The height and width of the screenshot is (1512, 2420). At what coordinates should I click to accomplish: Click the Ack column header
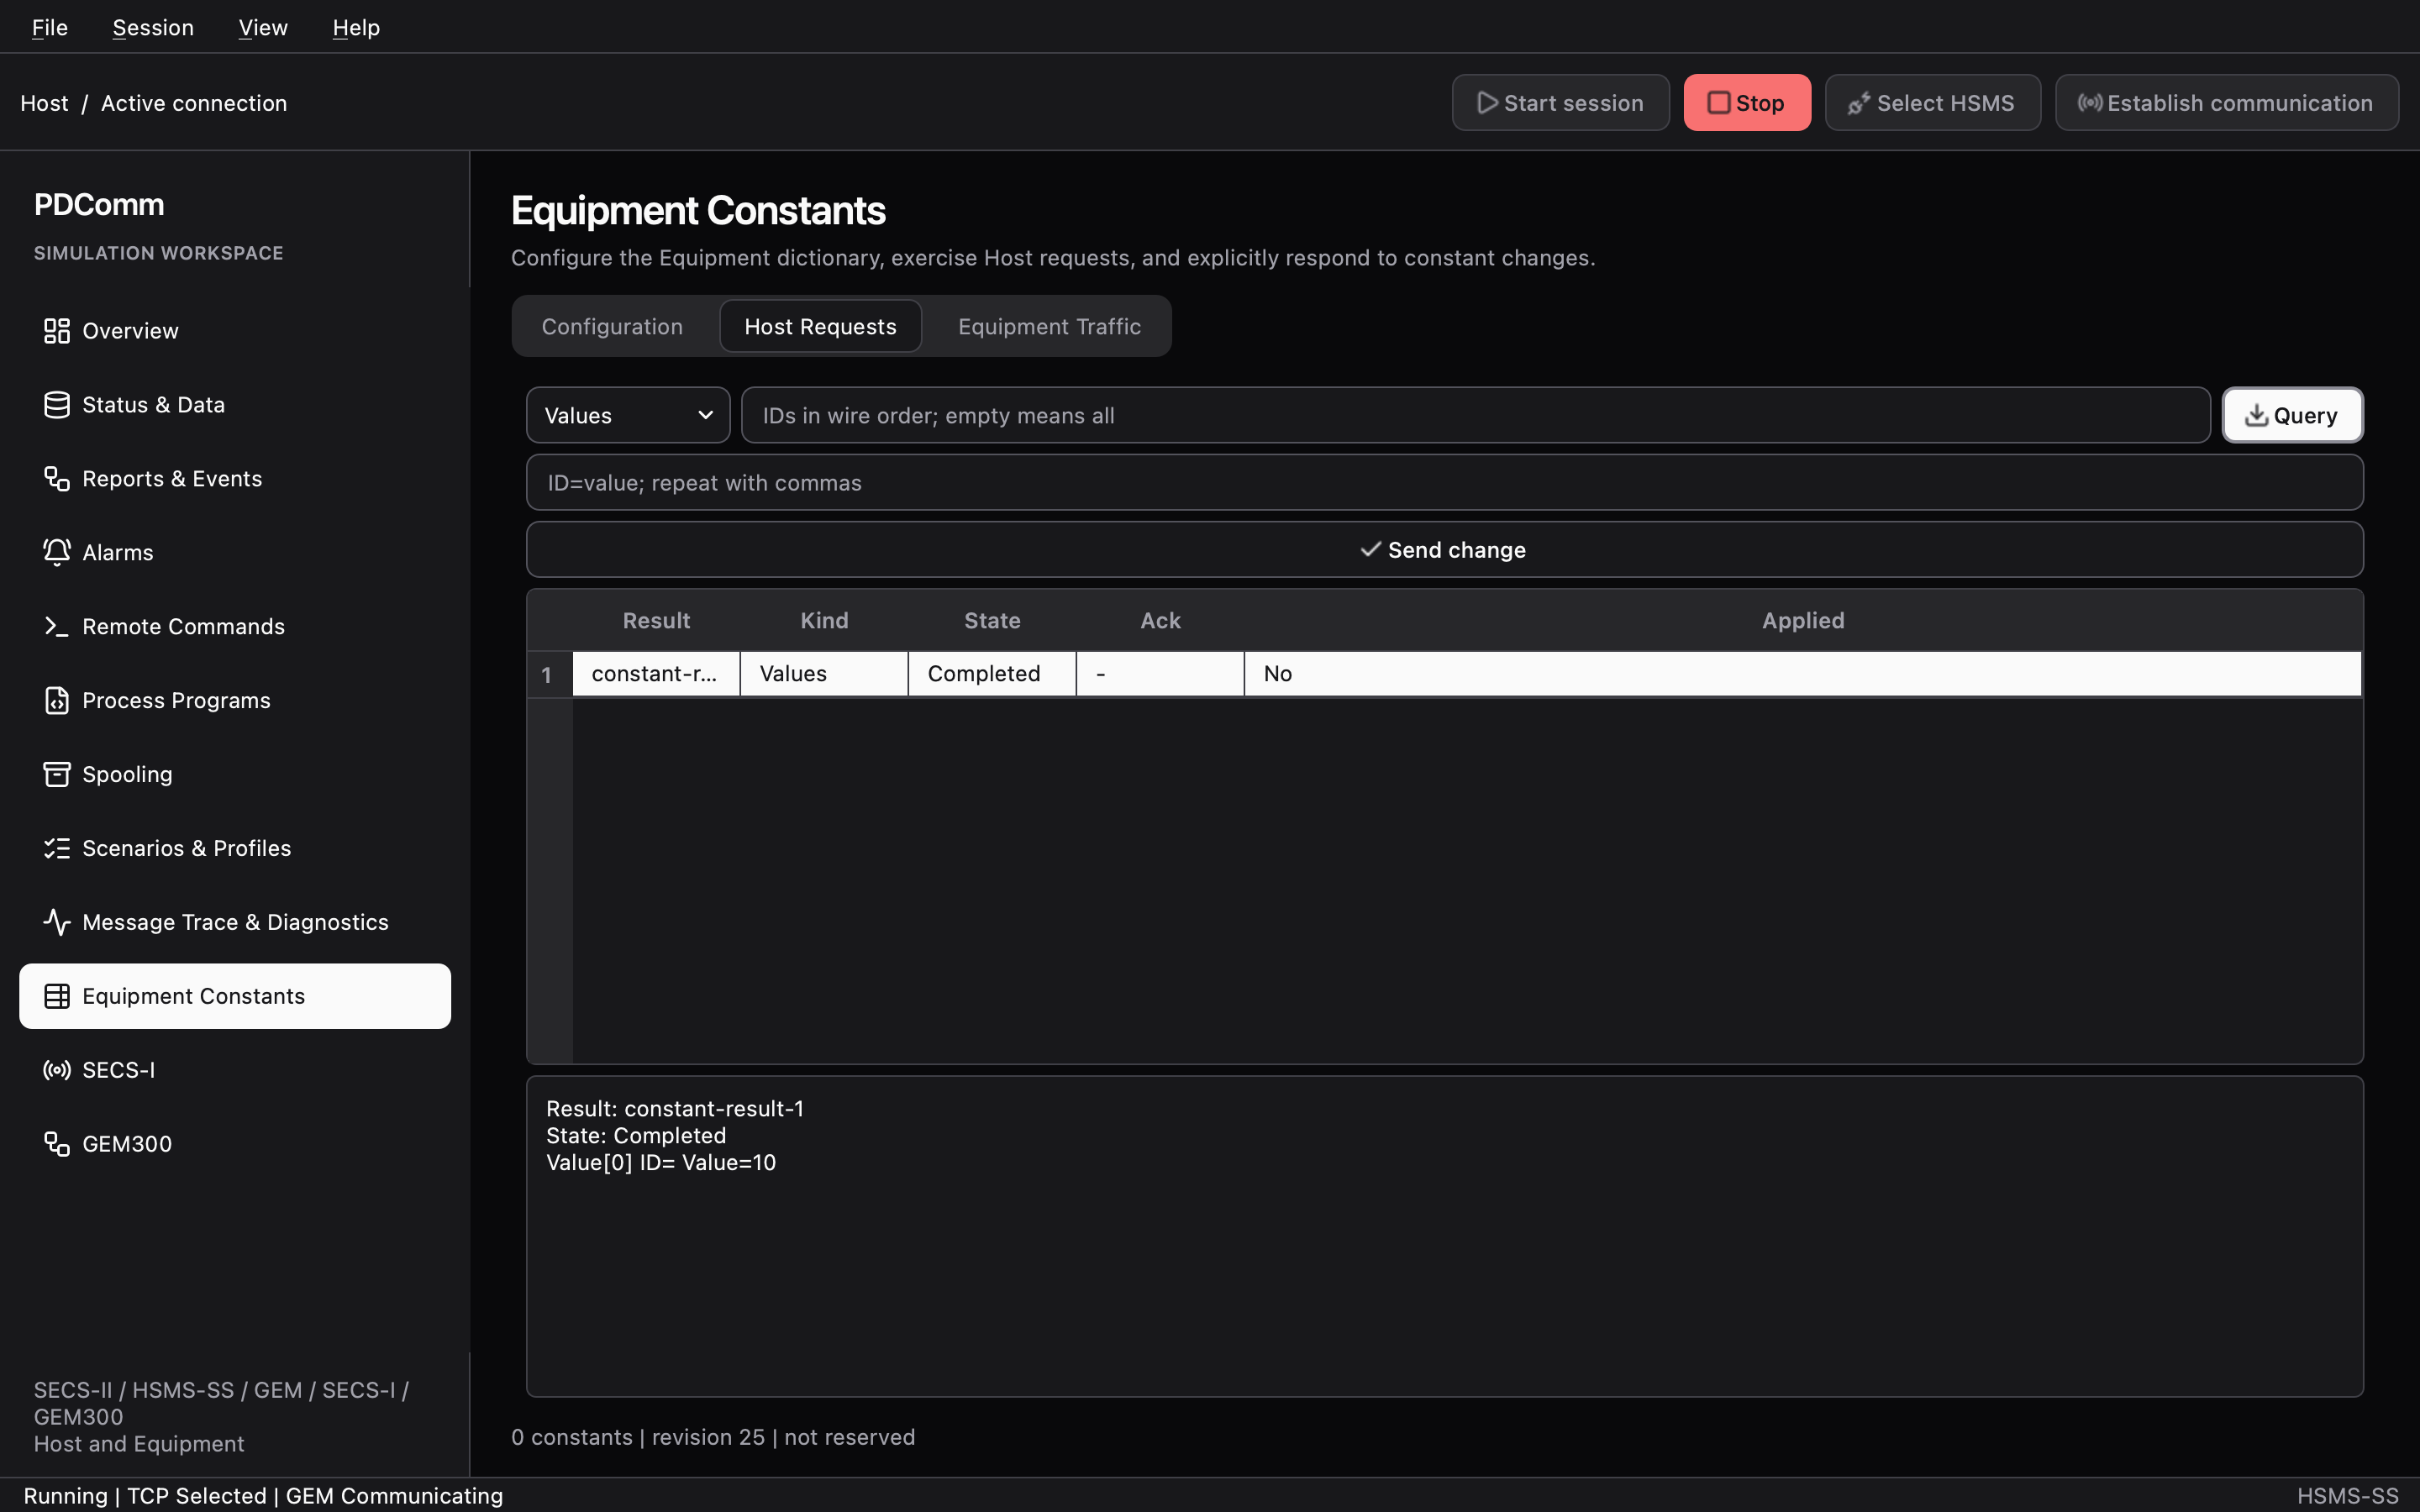1160,621
